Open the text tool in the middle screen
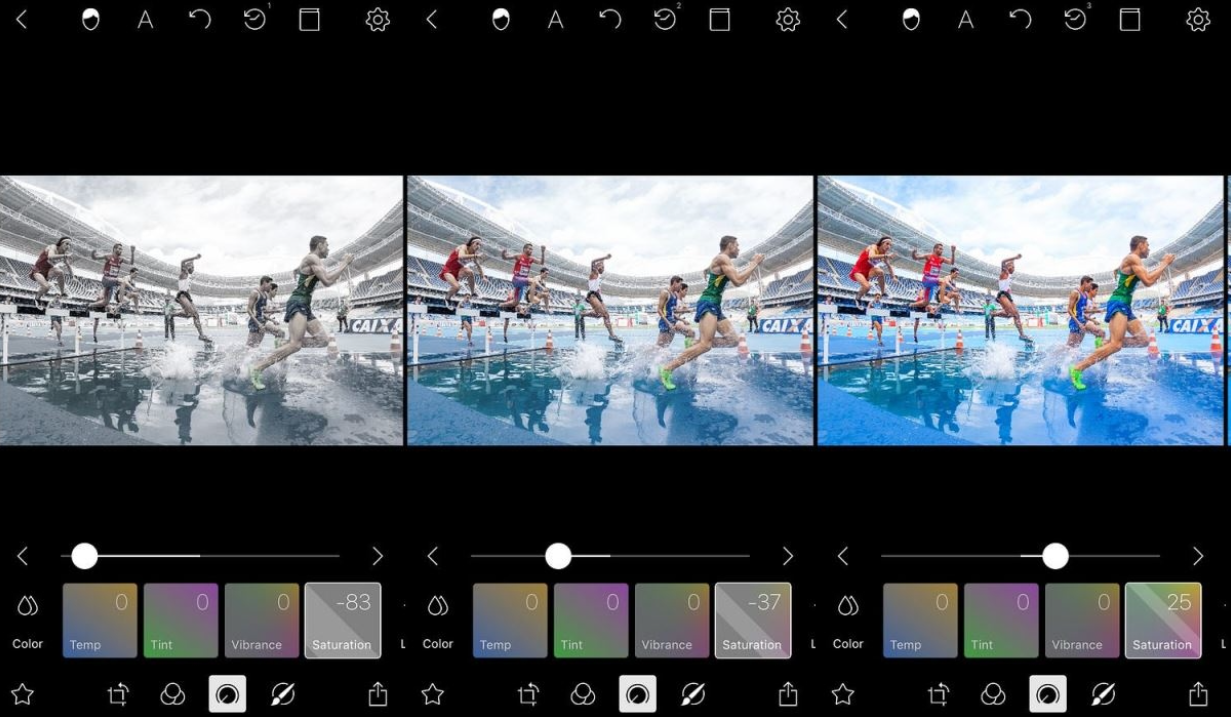Image resolution: width=1231 pixels, height=717 pixels. pos(555,20)
